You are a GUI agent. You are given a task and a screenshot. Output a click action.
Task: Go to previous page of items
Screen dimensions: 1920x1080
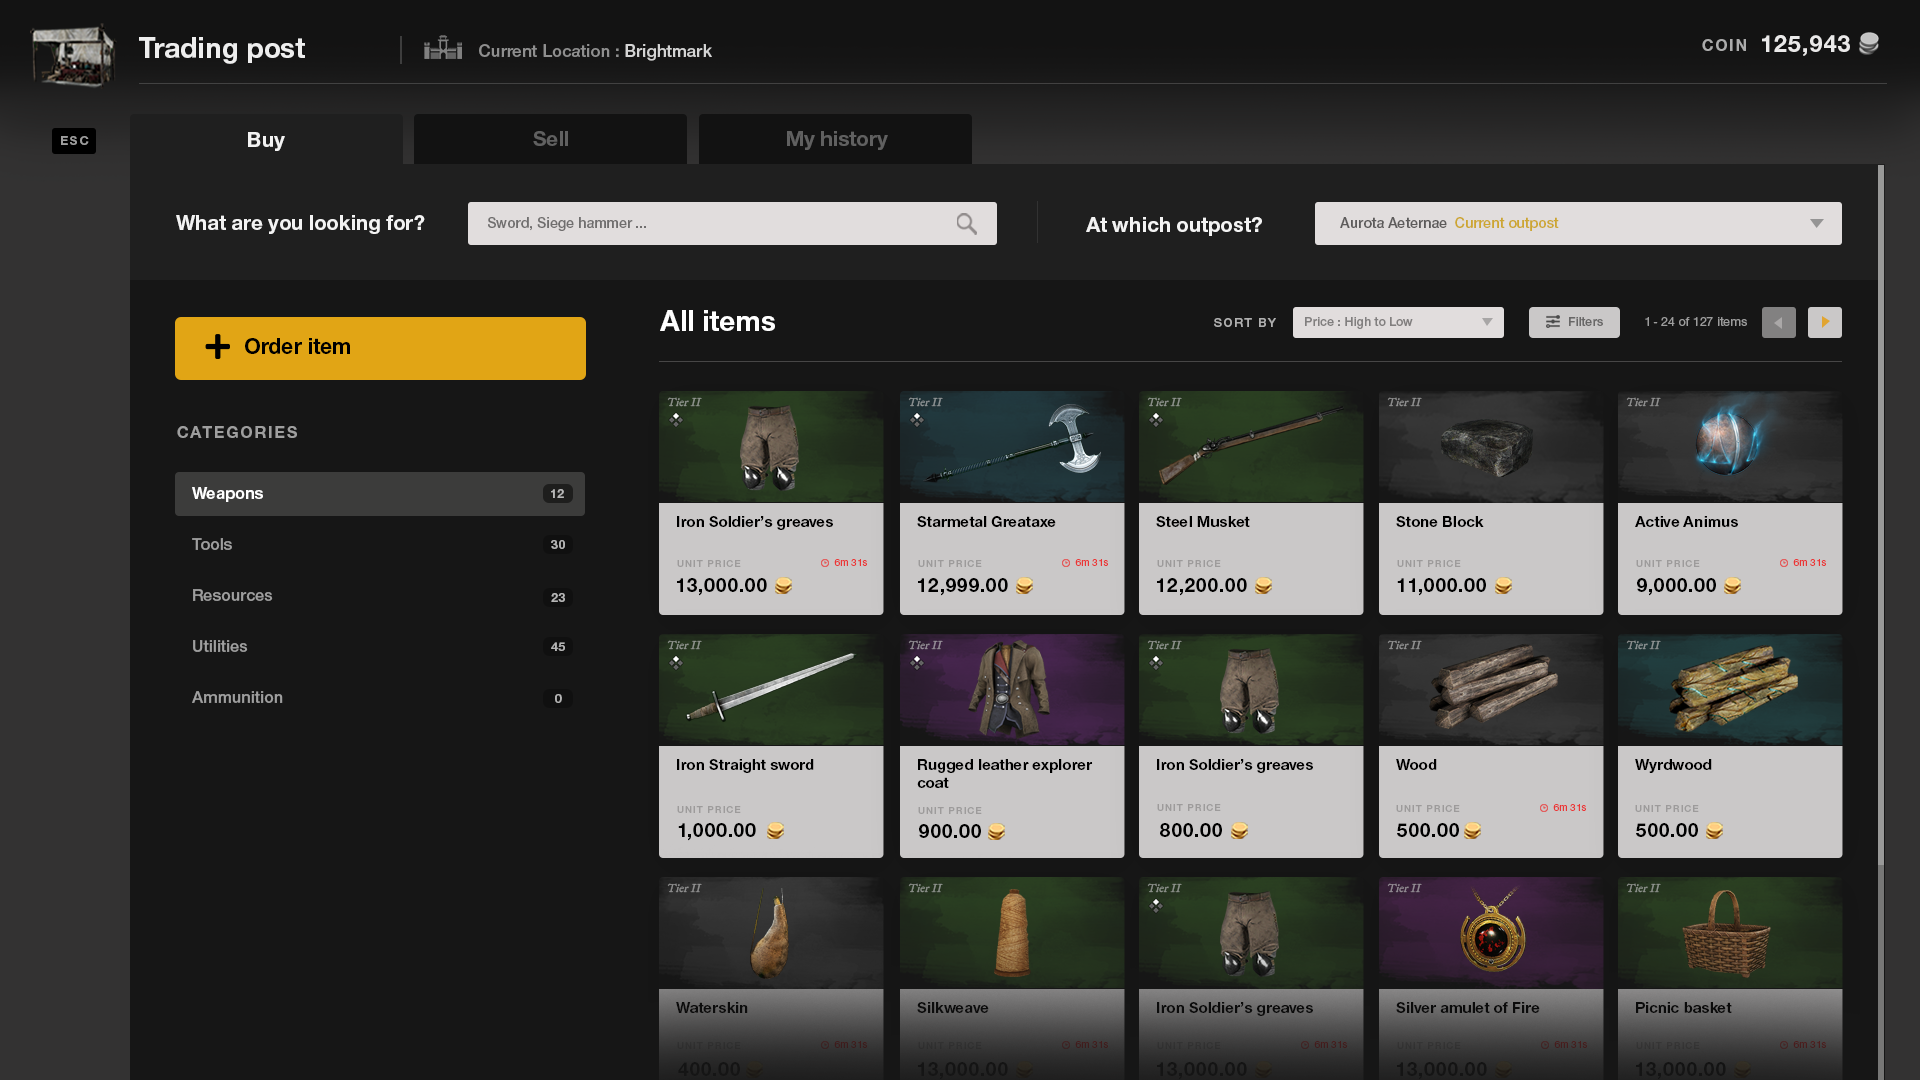click(x=1778, y=322)
